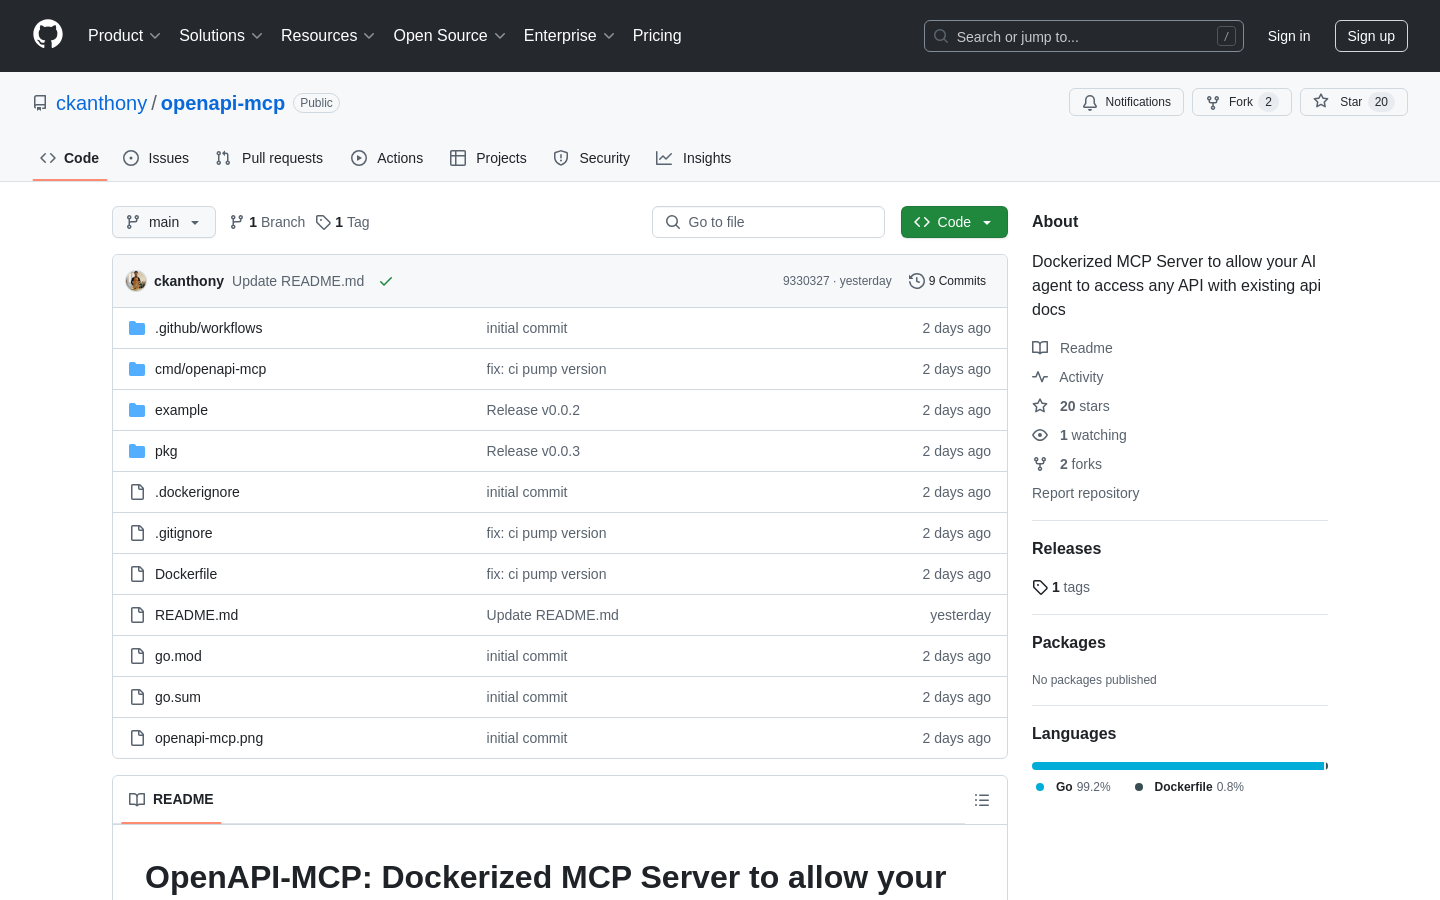Expand the Product menu
1440x900 pixels.
click(x=124, y=36)
